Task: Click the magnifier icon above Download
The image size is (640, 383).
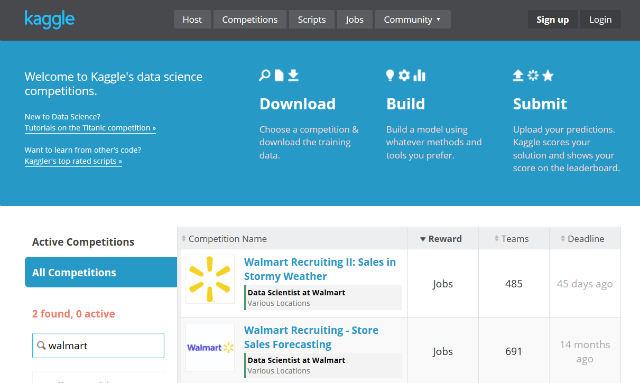Action: coord(264,75)
